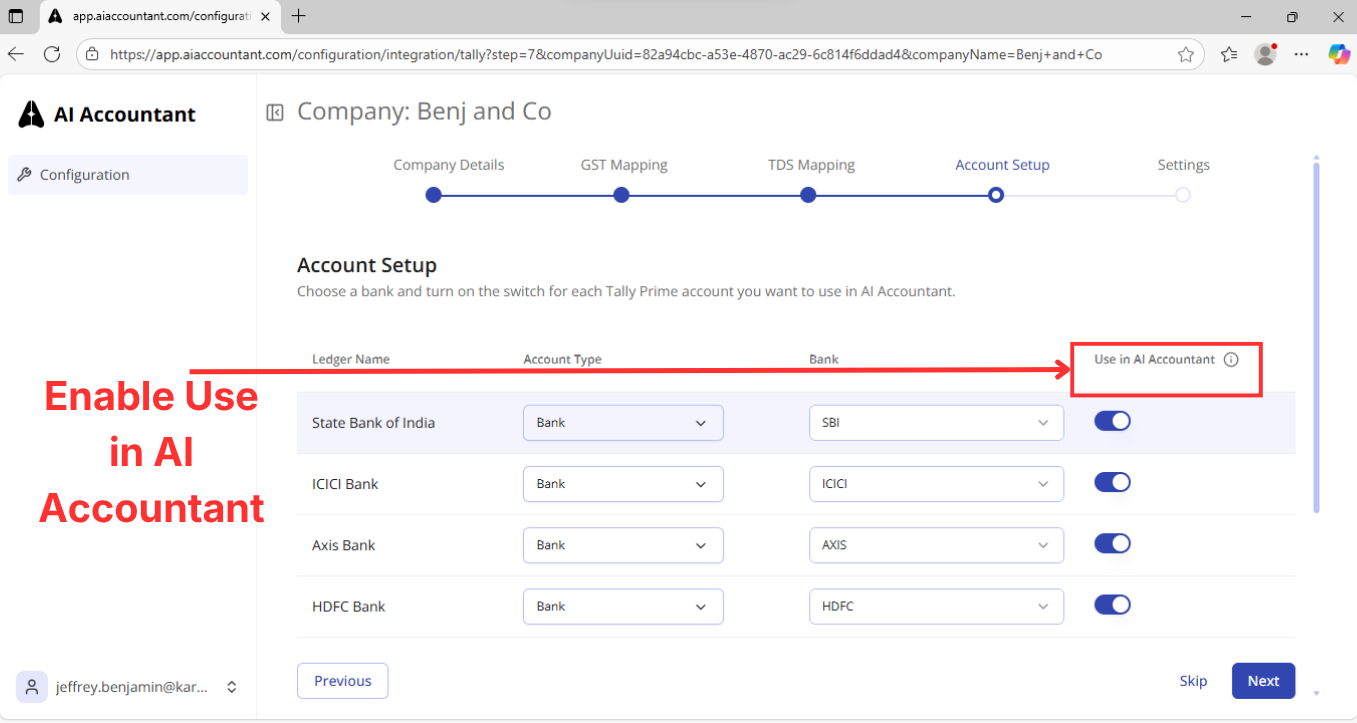Disable ICICI Bank toggle
1357x723 pixels.
pos(1112,482)
